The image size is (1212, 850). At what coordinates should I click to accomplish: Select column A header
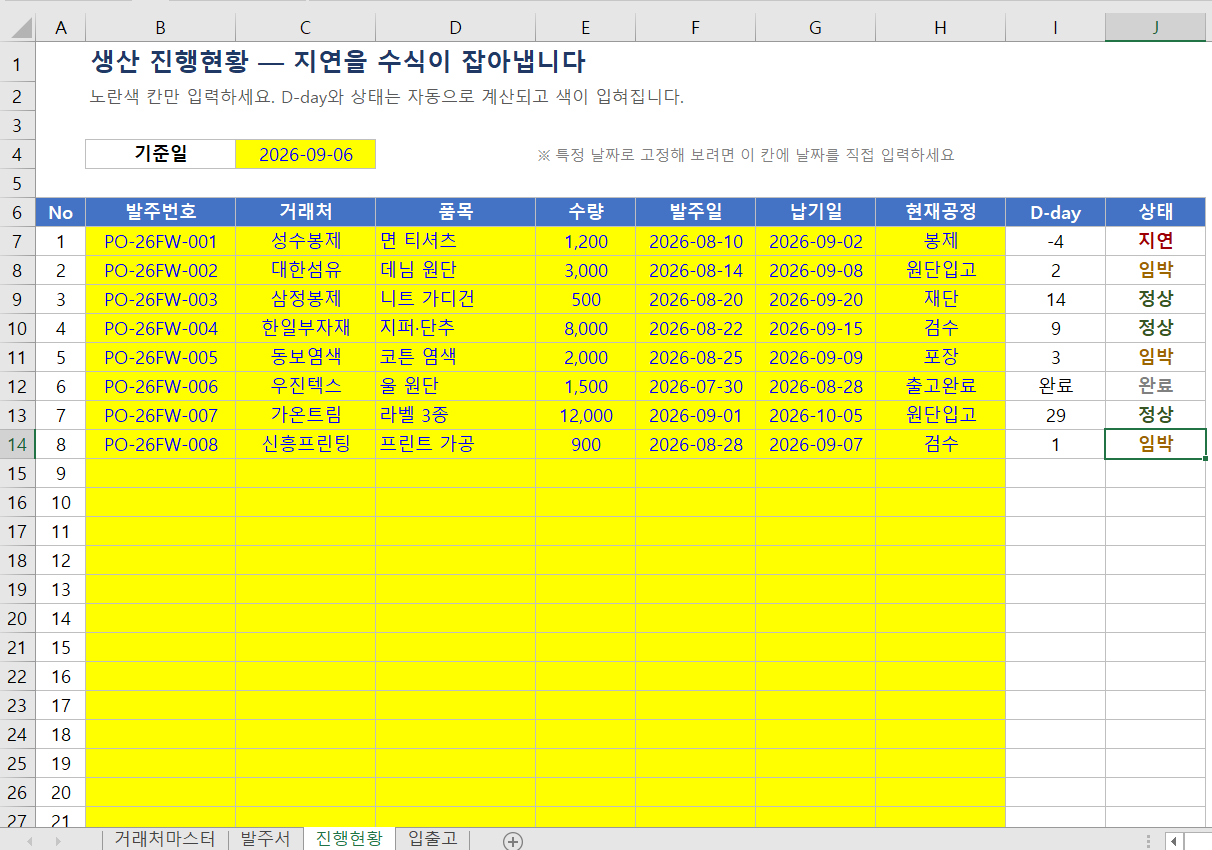(61, 28)
